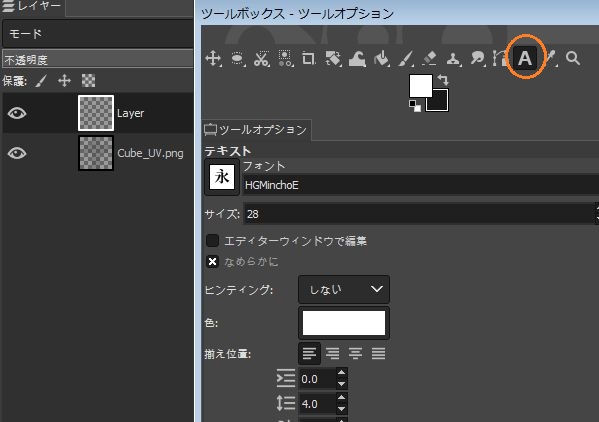Select the Eraser tool

[429, 59]
